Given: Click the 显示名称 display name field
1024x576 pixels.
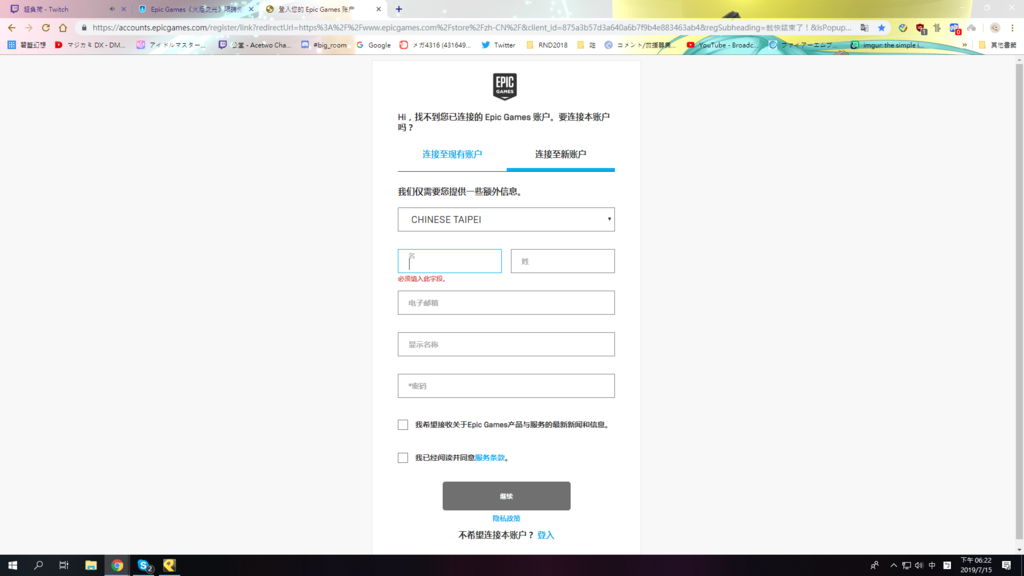Looking at the screenshot, I should 506,344.
